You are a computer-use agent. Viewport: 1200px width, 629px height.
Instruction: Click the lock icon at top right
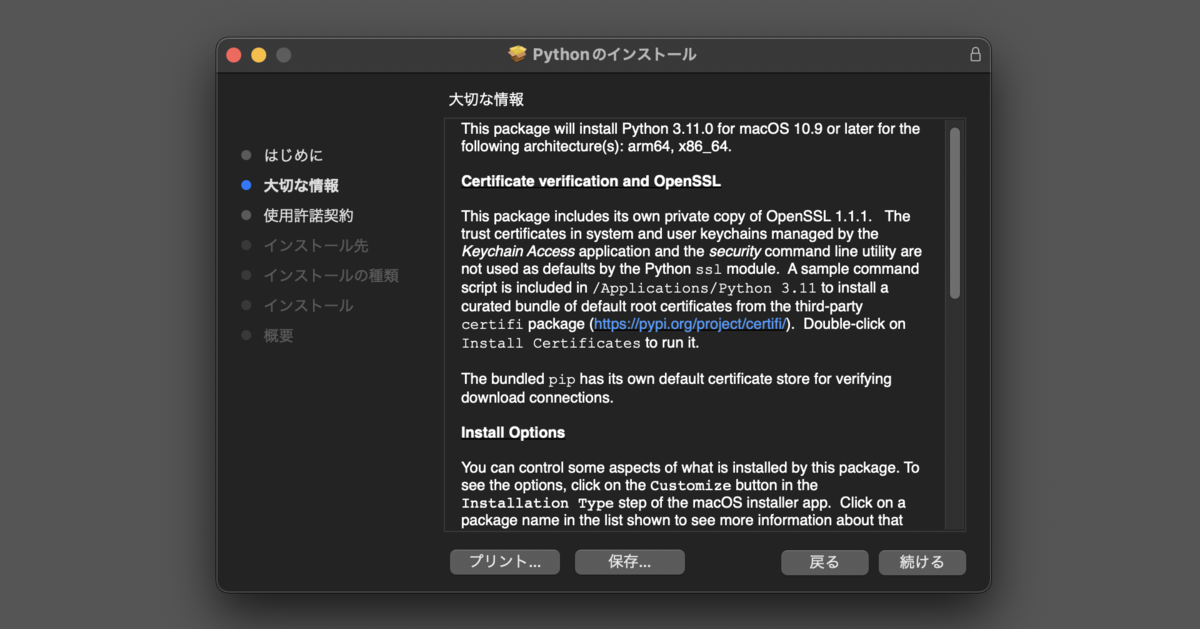click(x=974, y=55)
